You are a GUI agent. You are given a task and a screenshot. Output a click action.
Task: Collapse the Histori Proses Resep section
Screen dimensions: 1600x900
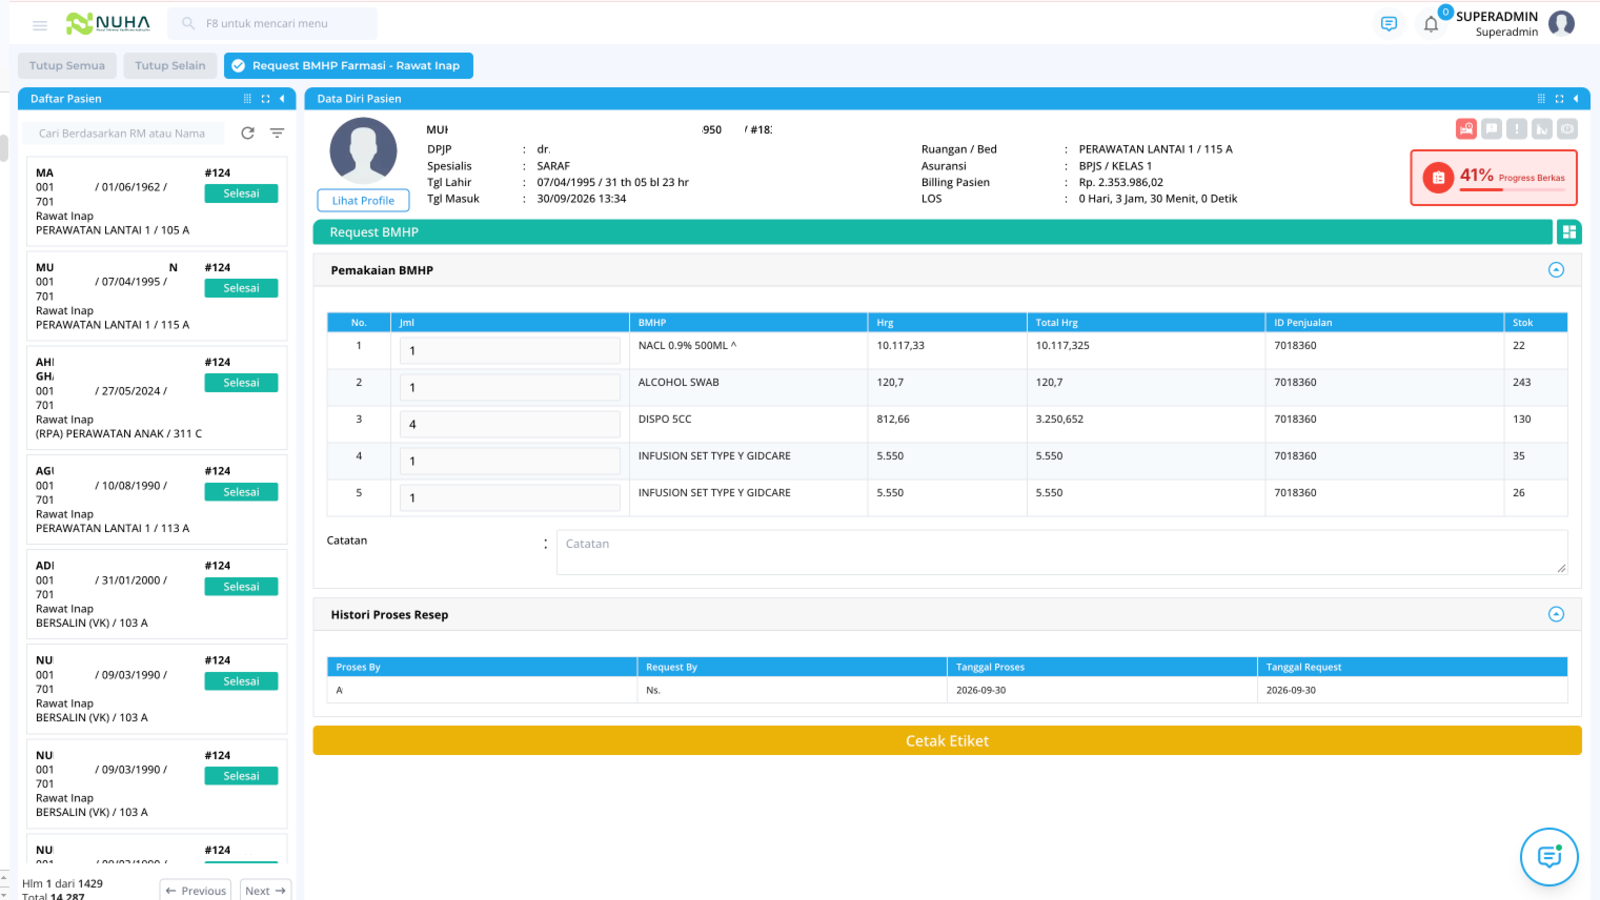tap(1556, 614)
